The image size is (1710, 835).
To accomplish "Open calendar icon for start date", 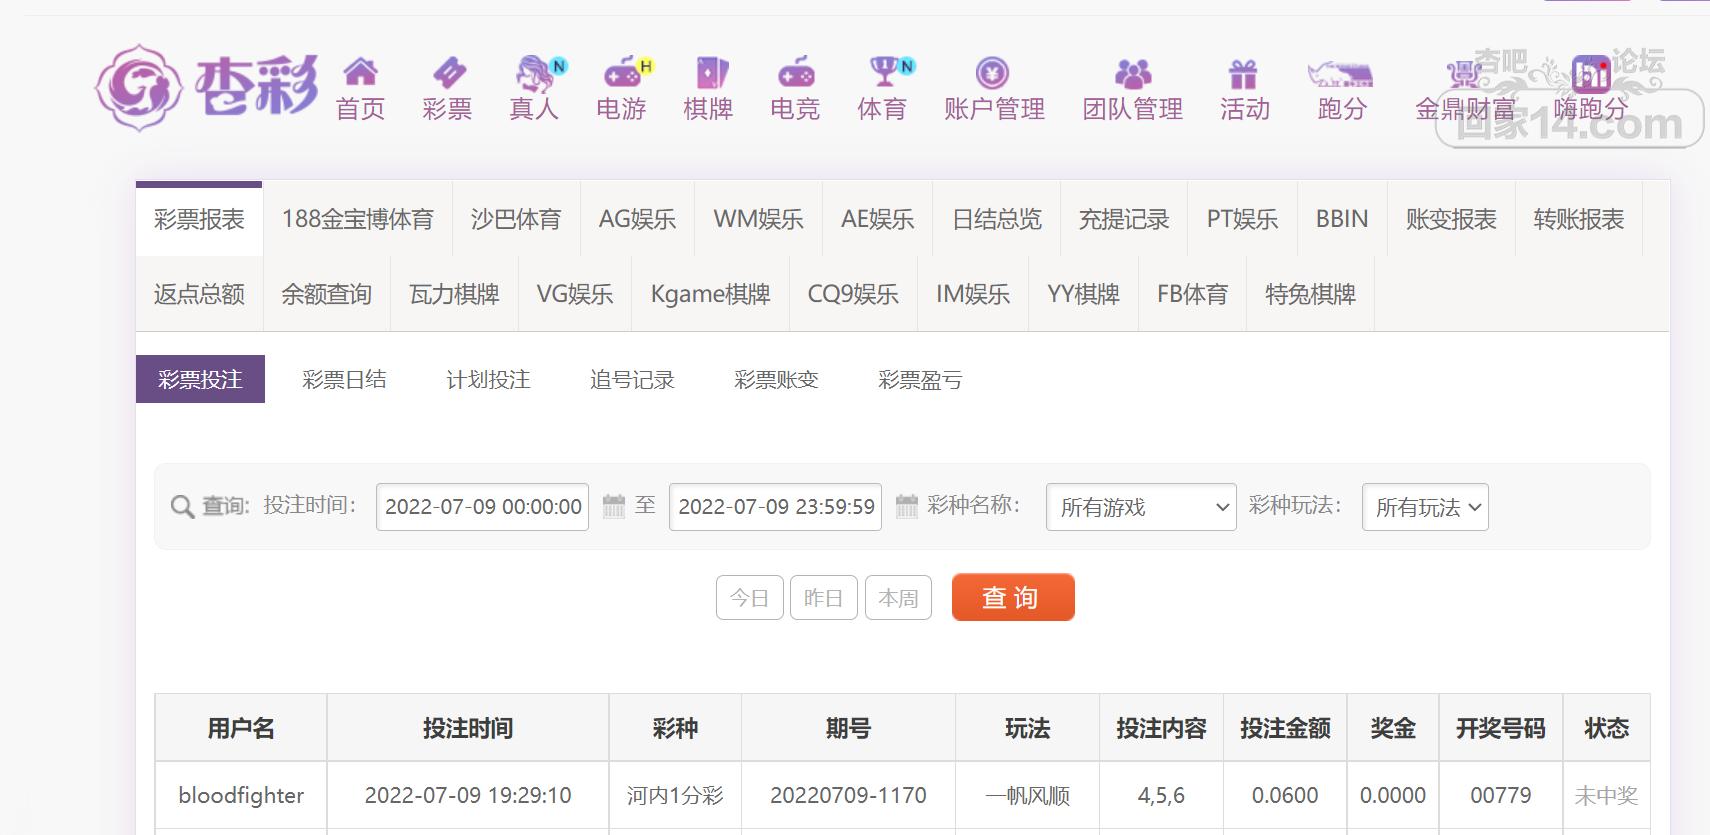I will [x=614, y=506].
